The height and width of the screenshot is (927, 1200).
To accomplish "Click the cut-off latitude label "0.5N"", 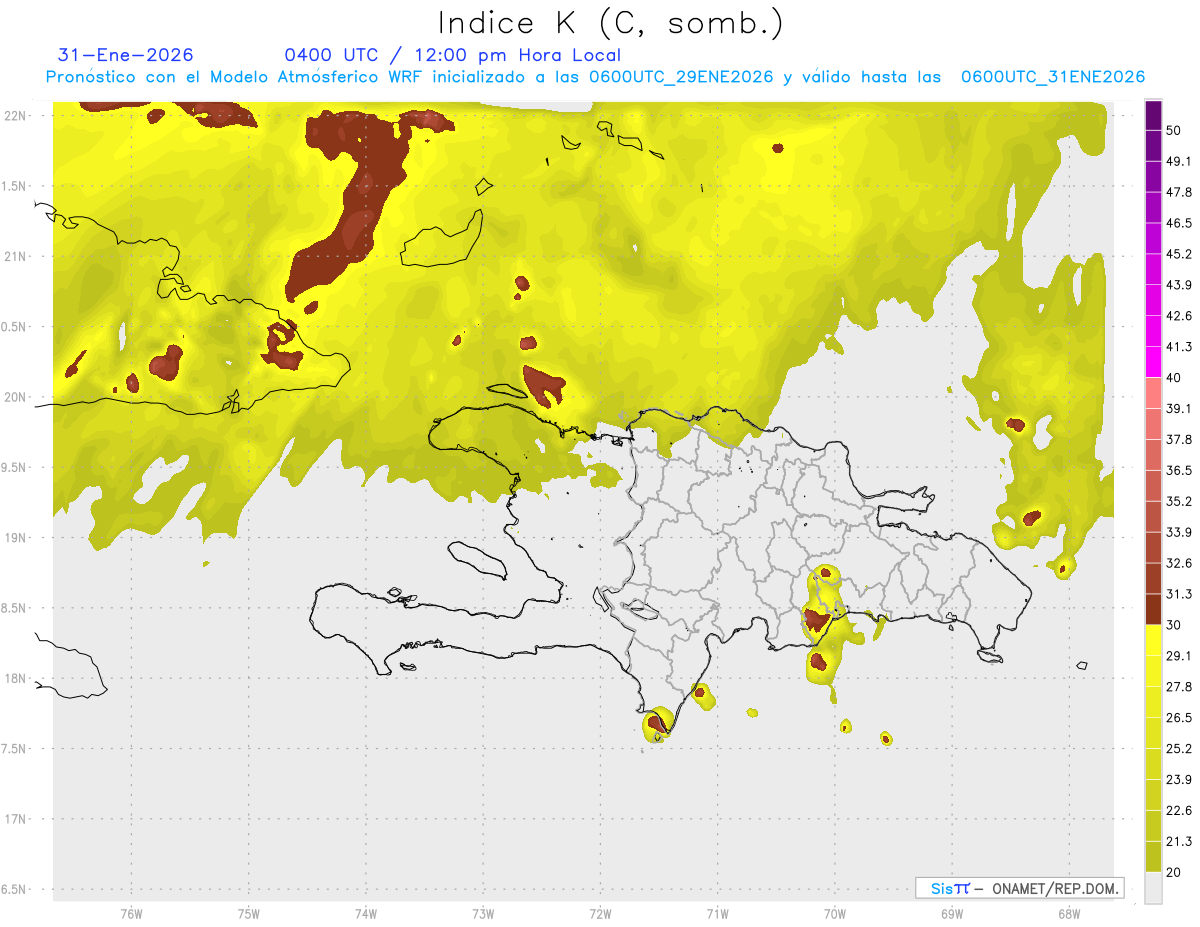I will tap(14, 327).
